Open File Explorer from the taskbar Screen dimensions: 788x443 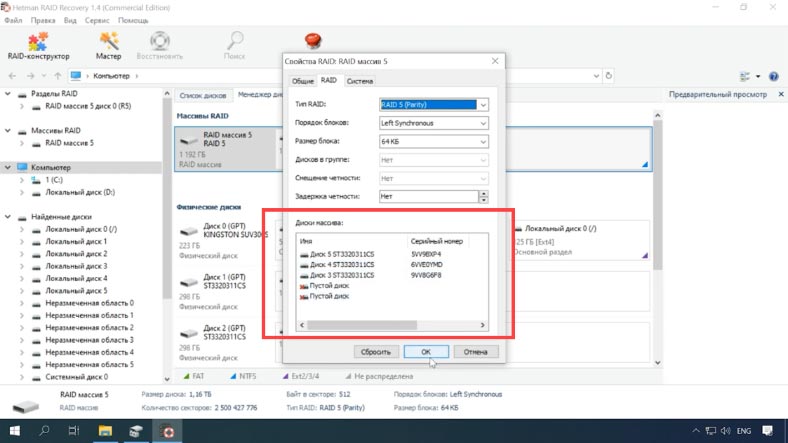(x=105, y=431)
